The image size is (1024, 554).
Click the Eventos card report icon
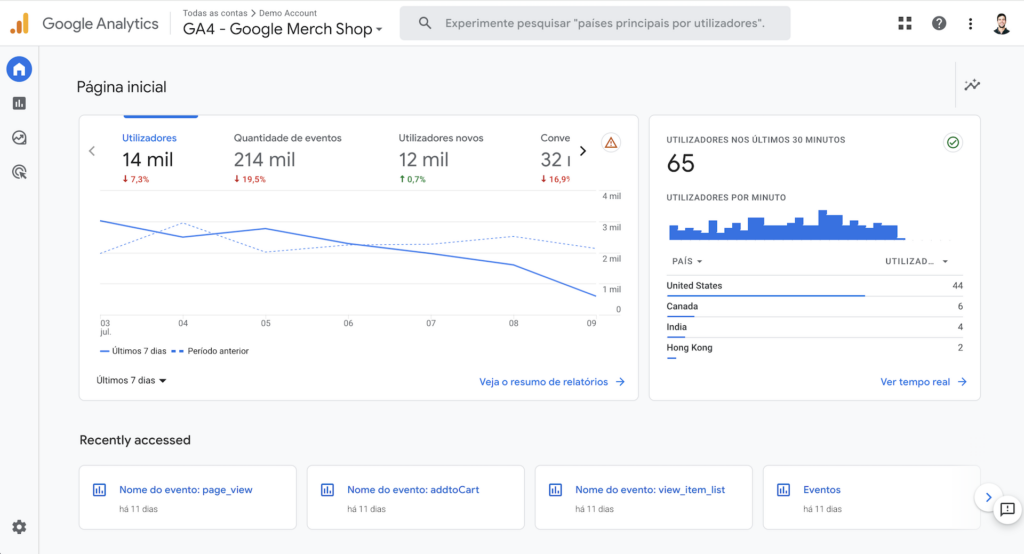coord(783,490)
